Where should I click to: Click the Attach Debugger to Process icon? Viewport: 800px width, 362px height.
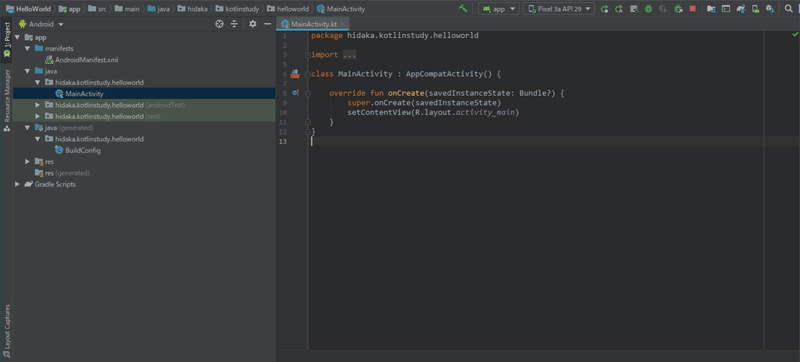[x=678, y=9]
